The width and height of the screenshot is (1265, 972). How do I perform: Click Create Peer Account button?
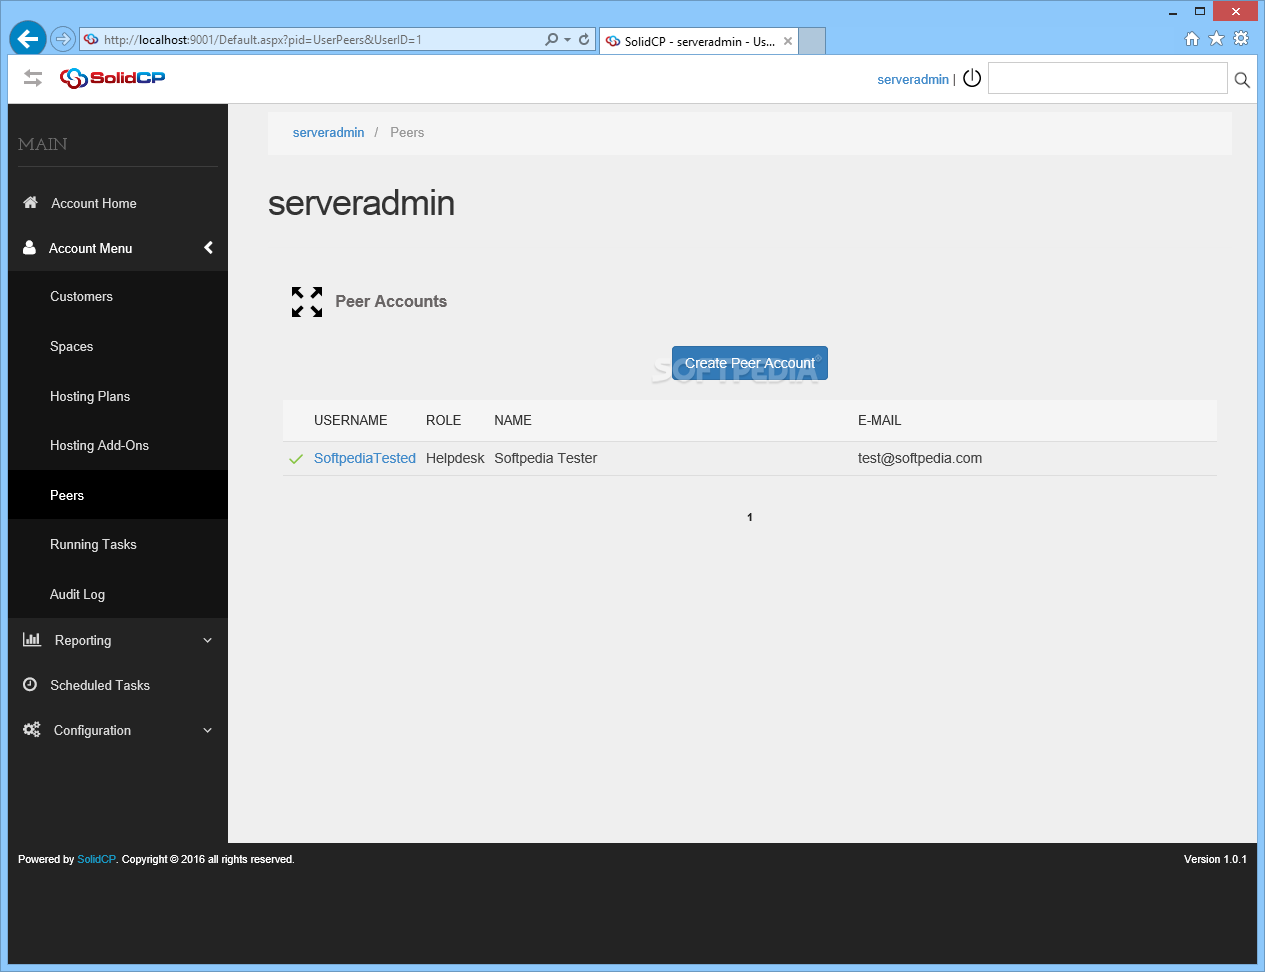tap(750, 363)
